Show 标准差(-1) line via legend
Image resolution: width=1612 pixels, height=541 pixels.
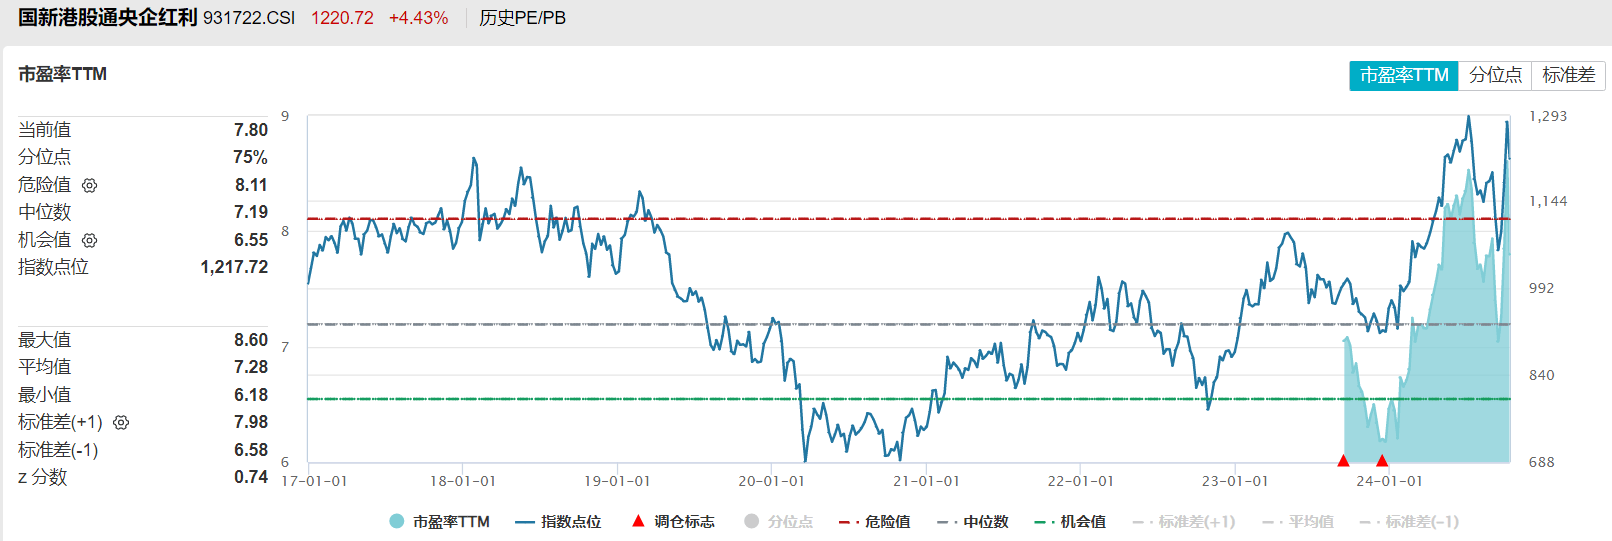[1409, 522]
